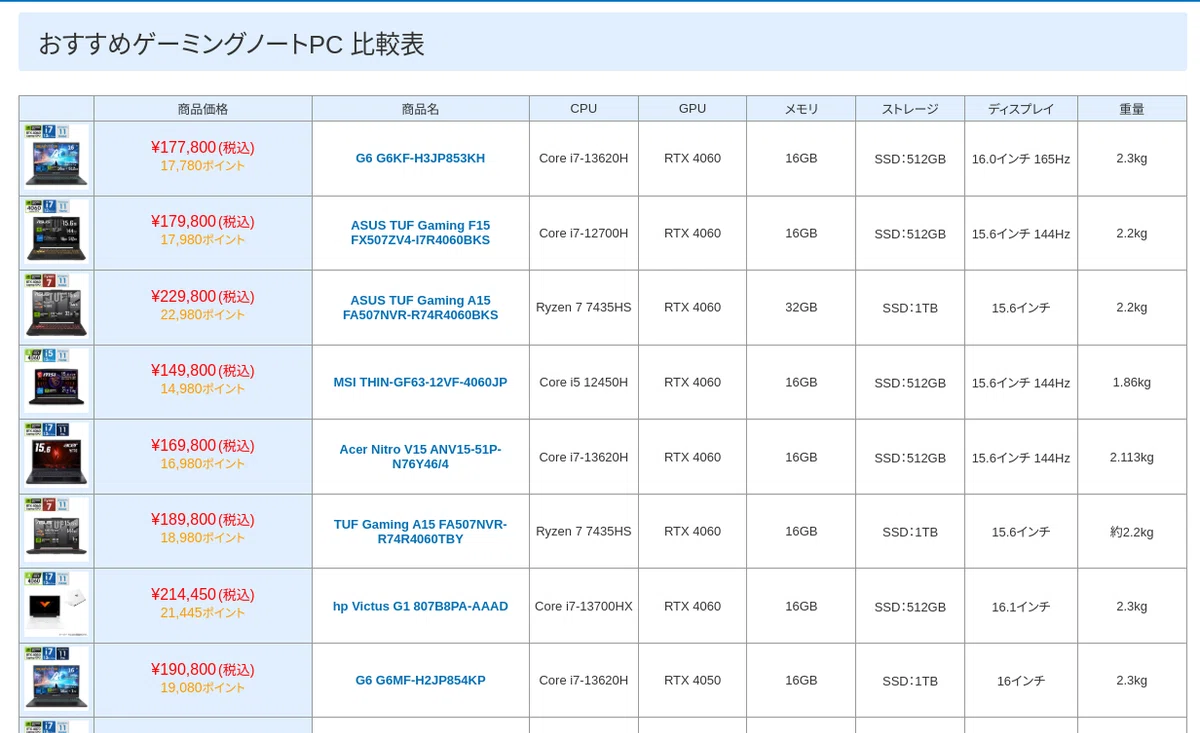Viewport: 1200px width, 733px height.
Task: Open Acer Nitro V15 ANV15-51P product link
Action: (420, 457)
